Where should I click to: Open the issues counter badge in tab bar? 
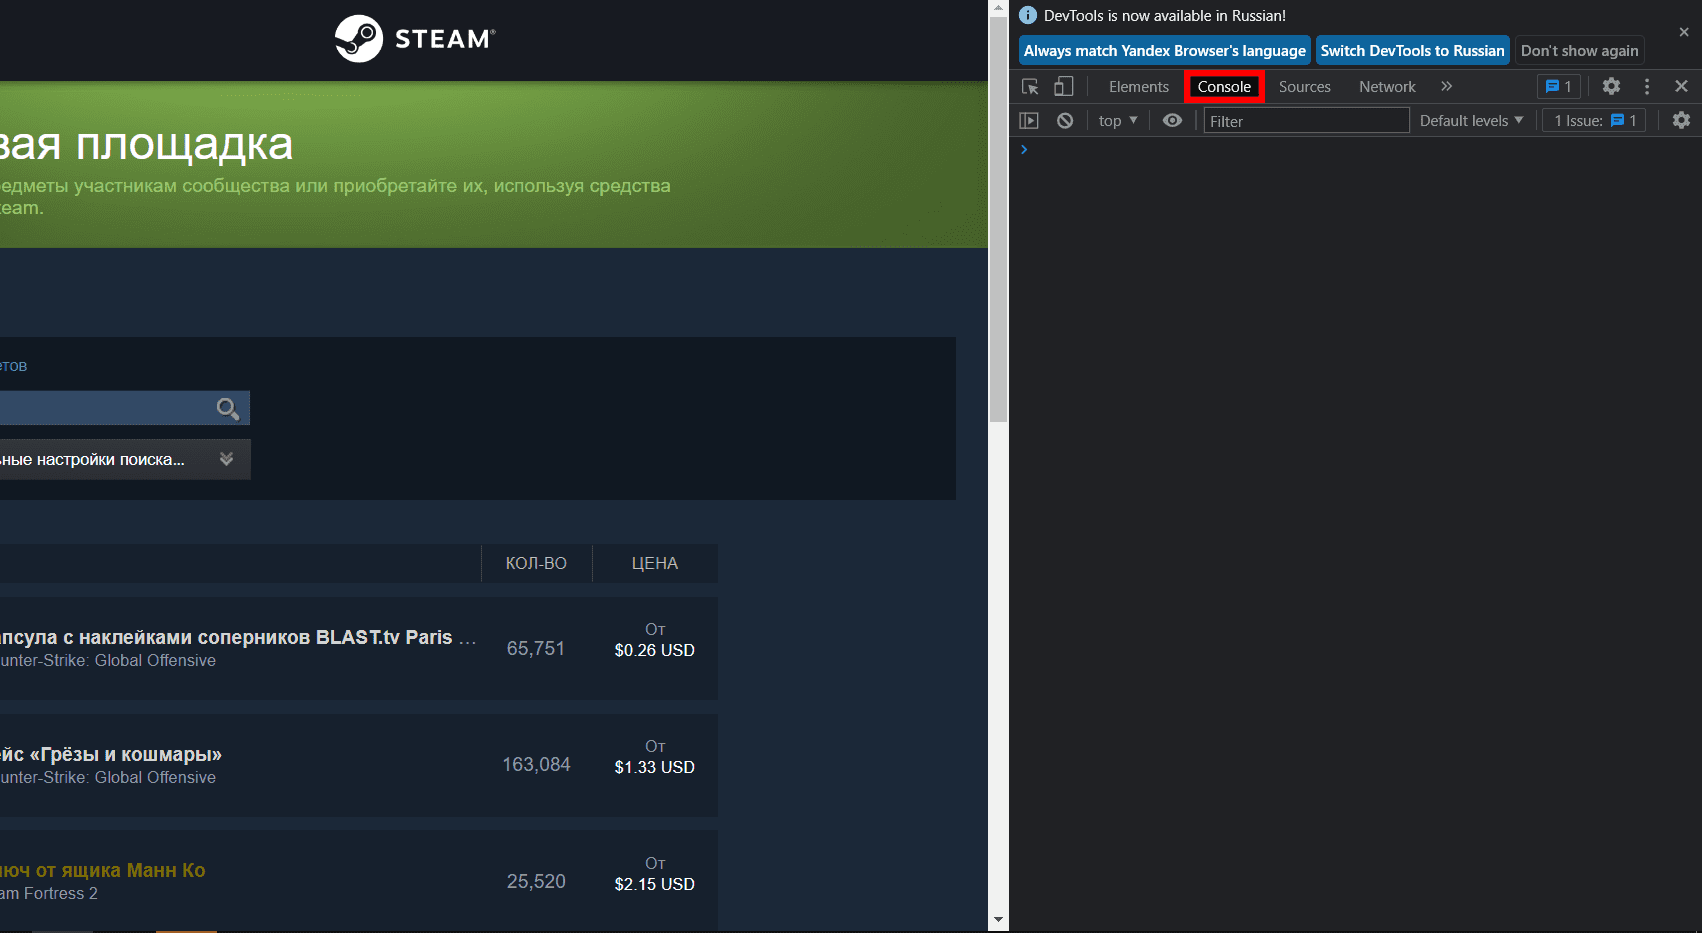pos(1559,87)
